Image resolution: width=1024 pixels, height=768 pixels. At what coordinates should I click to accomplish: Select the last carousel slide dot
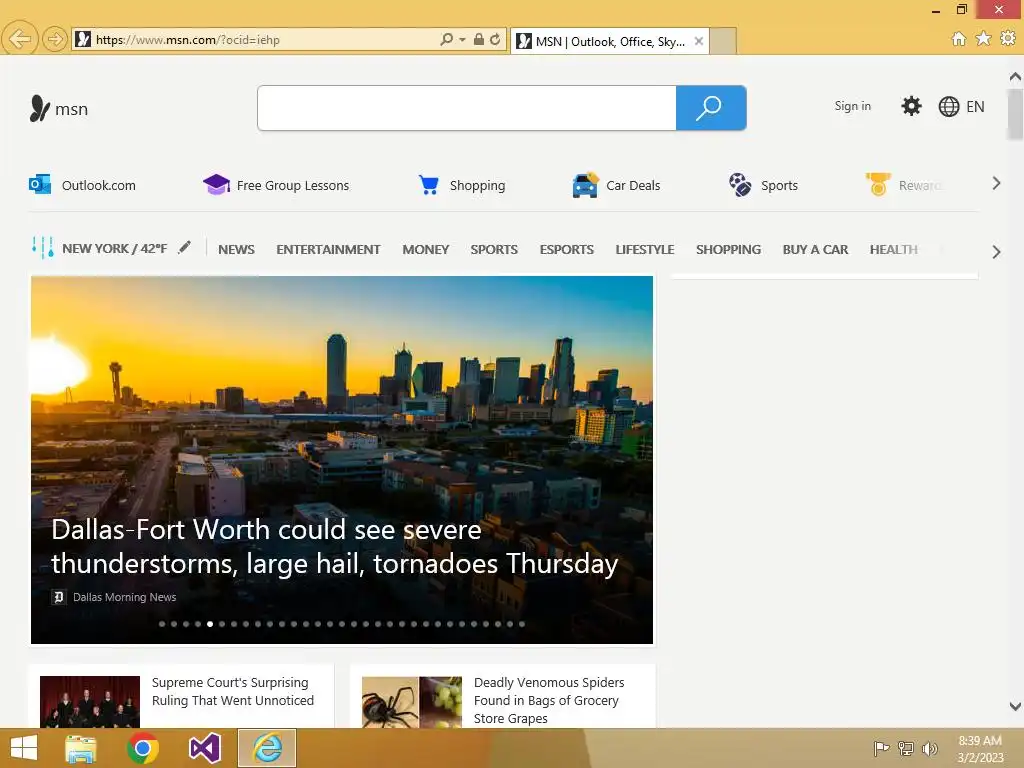tap(522, 624)
